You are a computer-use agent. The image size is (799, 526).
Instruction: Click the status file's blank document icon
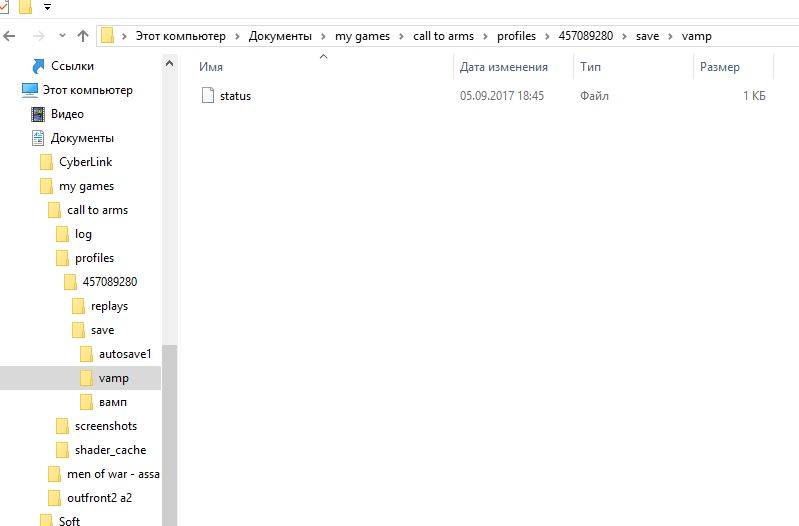click(x=208, y=95)
